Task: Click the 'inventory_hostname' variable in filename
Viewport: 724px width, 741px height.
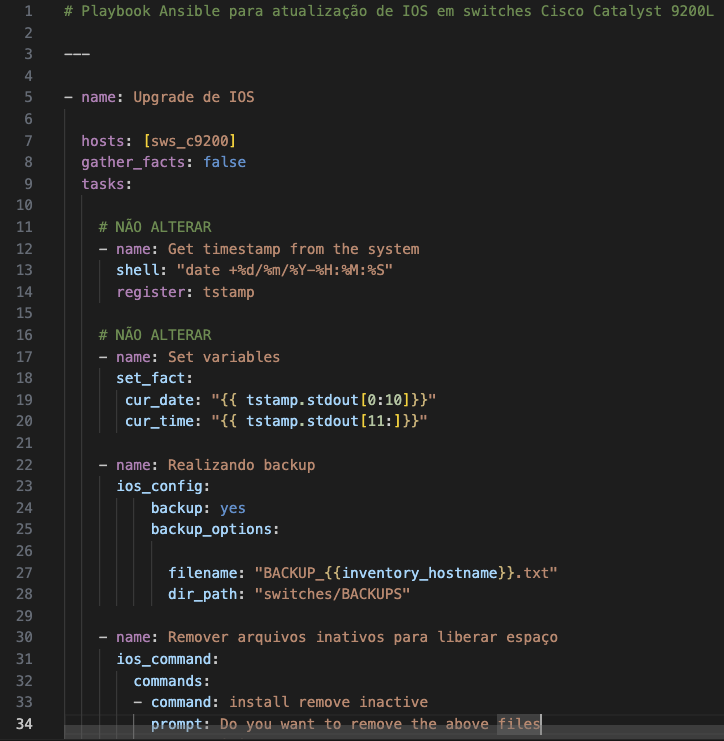Action: click(420, 573)
